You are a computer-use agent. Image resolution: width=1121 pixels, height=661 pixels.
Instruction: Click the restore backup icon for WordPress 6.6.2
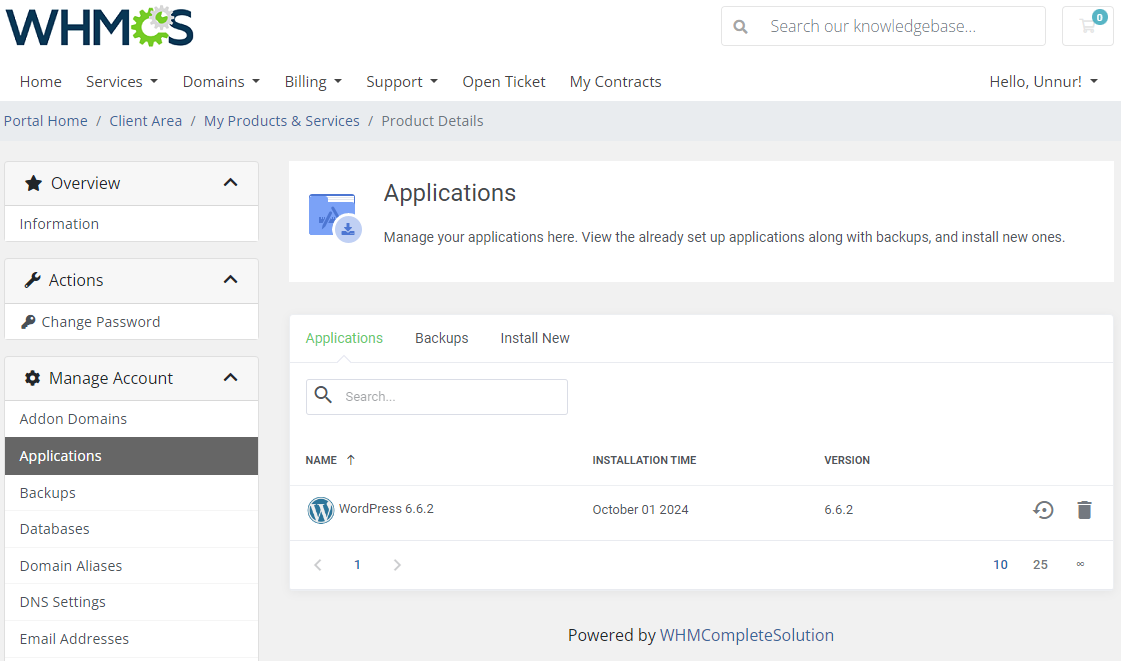point(1043,510)
